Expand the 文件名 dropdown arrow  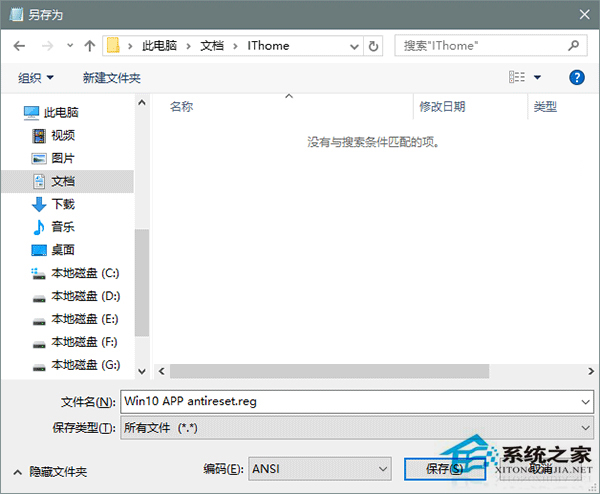click(585, 402)
